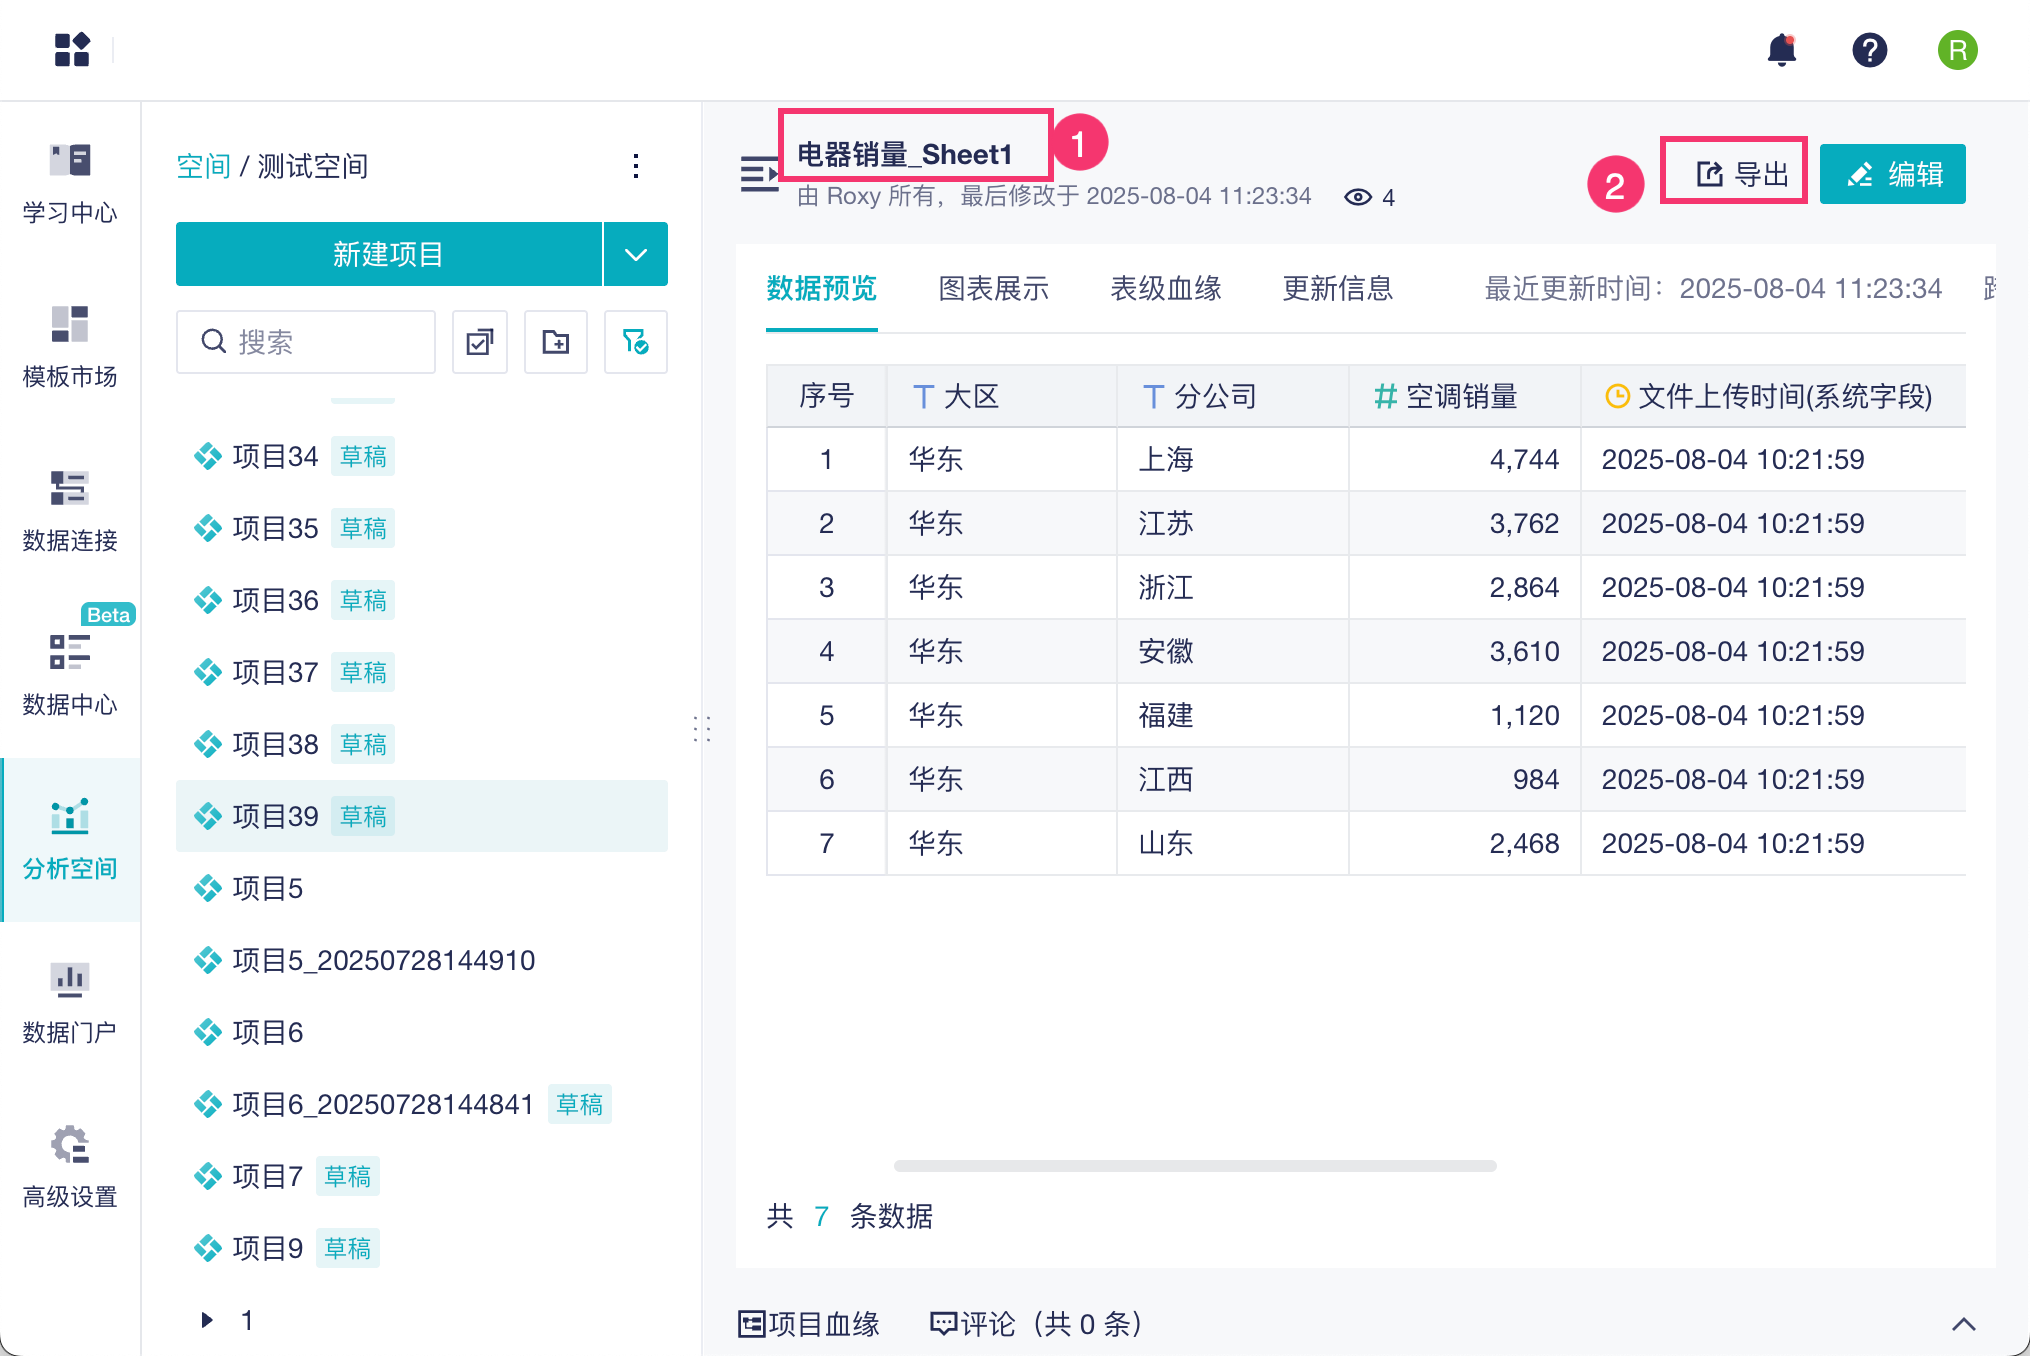Open the 新建项目 dropdown arrow
This screenshot has width=2030, height=1356.
pos(636,254)
